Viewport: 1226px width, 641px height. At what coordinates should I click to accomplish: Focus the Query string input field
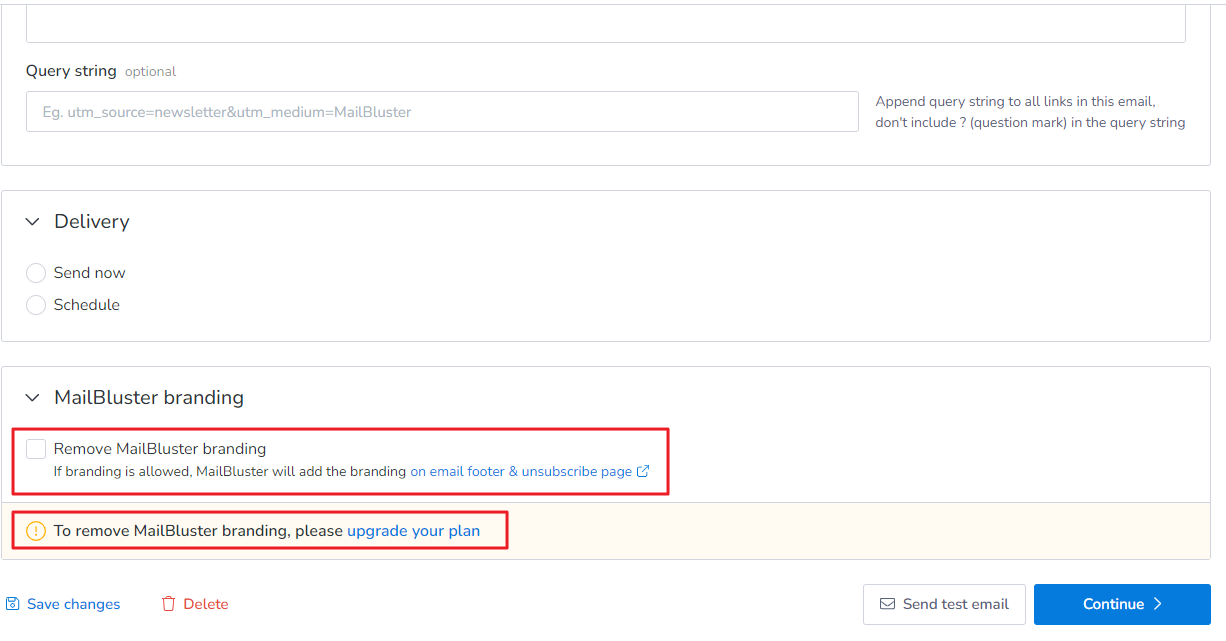pyautogui.click(x=442, y=112)
